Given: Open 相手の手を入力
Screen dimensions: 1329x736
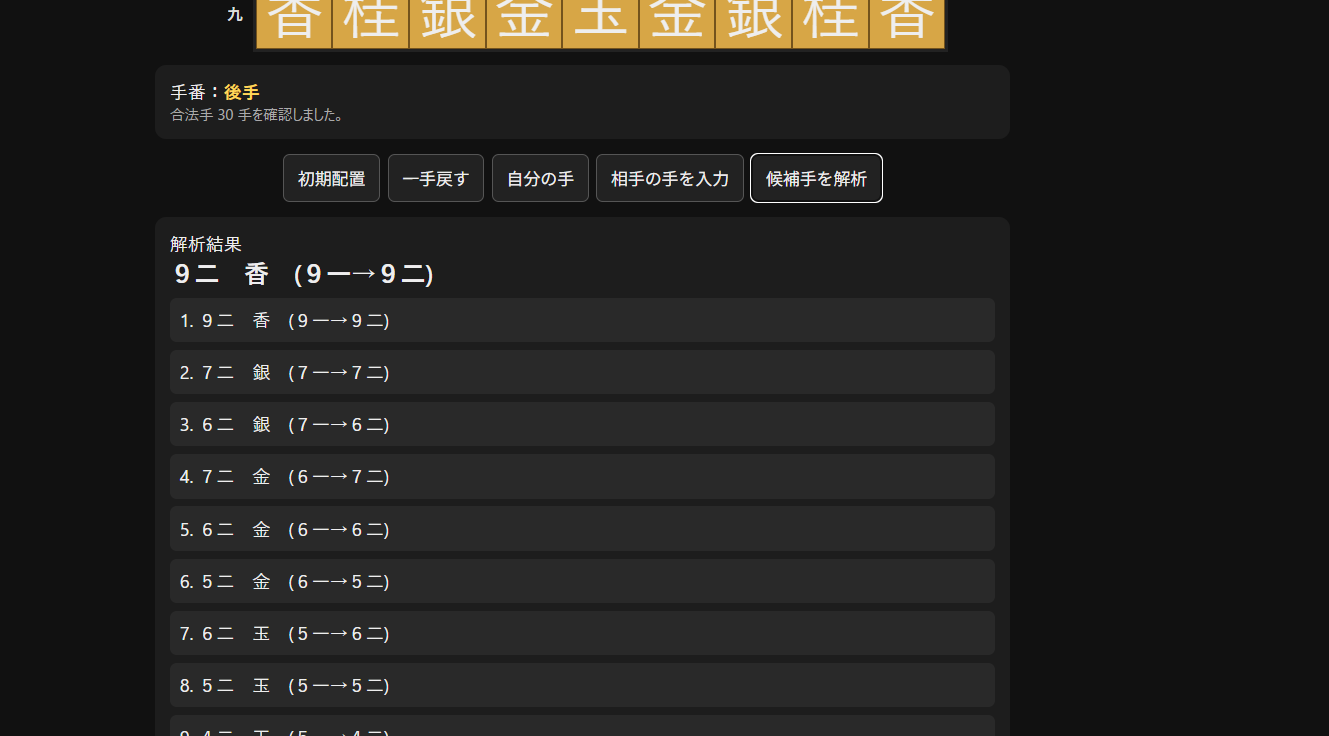Looking at the screenshot, I should click(670, 178).
